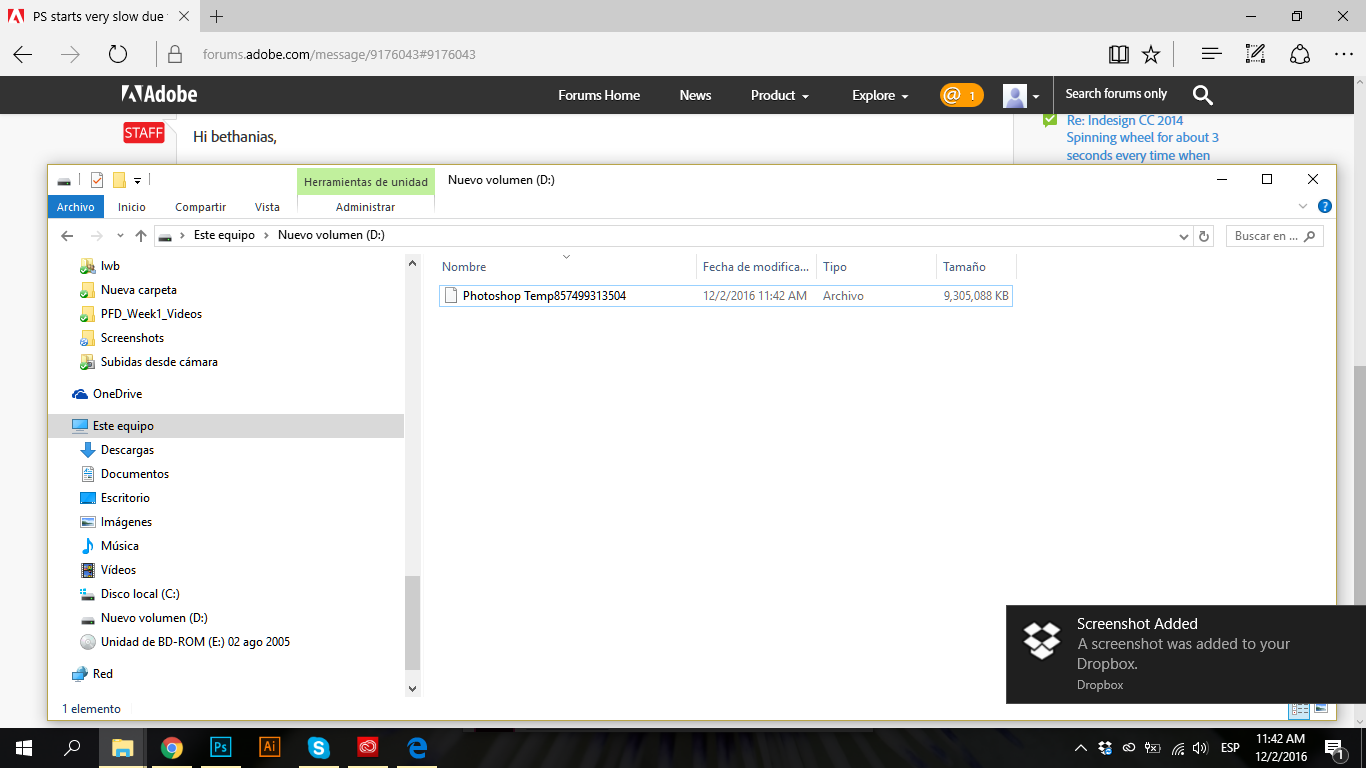Refresh the Explorer folder view

1205,236
